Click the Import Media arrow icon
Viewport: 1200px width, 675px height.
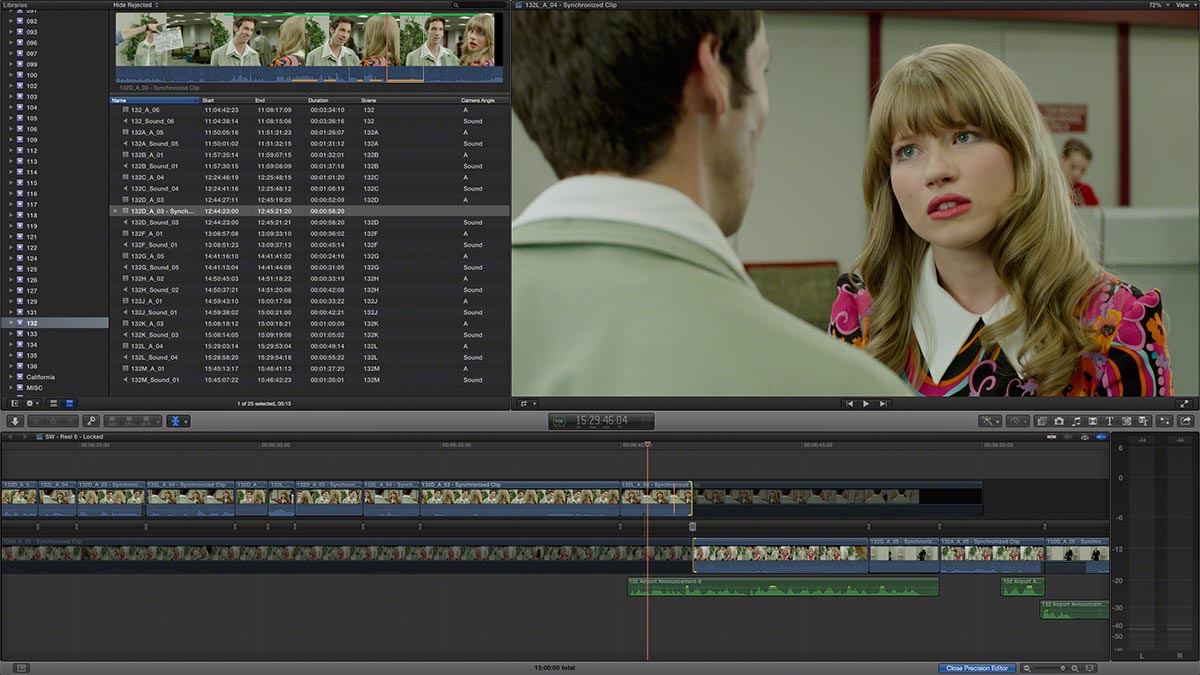pos(15,422)
